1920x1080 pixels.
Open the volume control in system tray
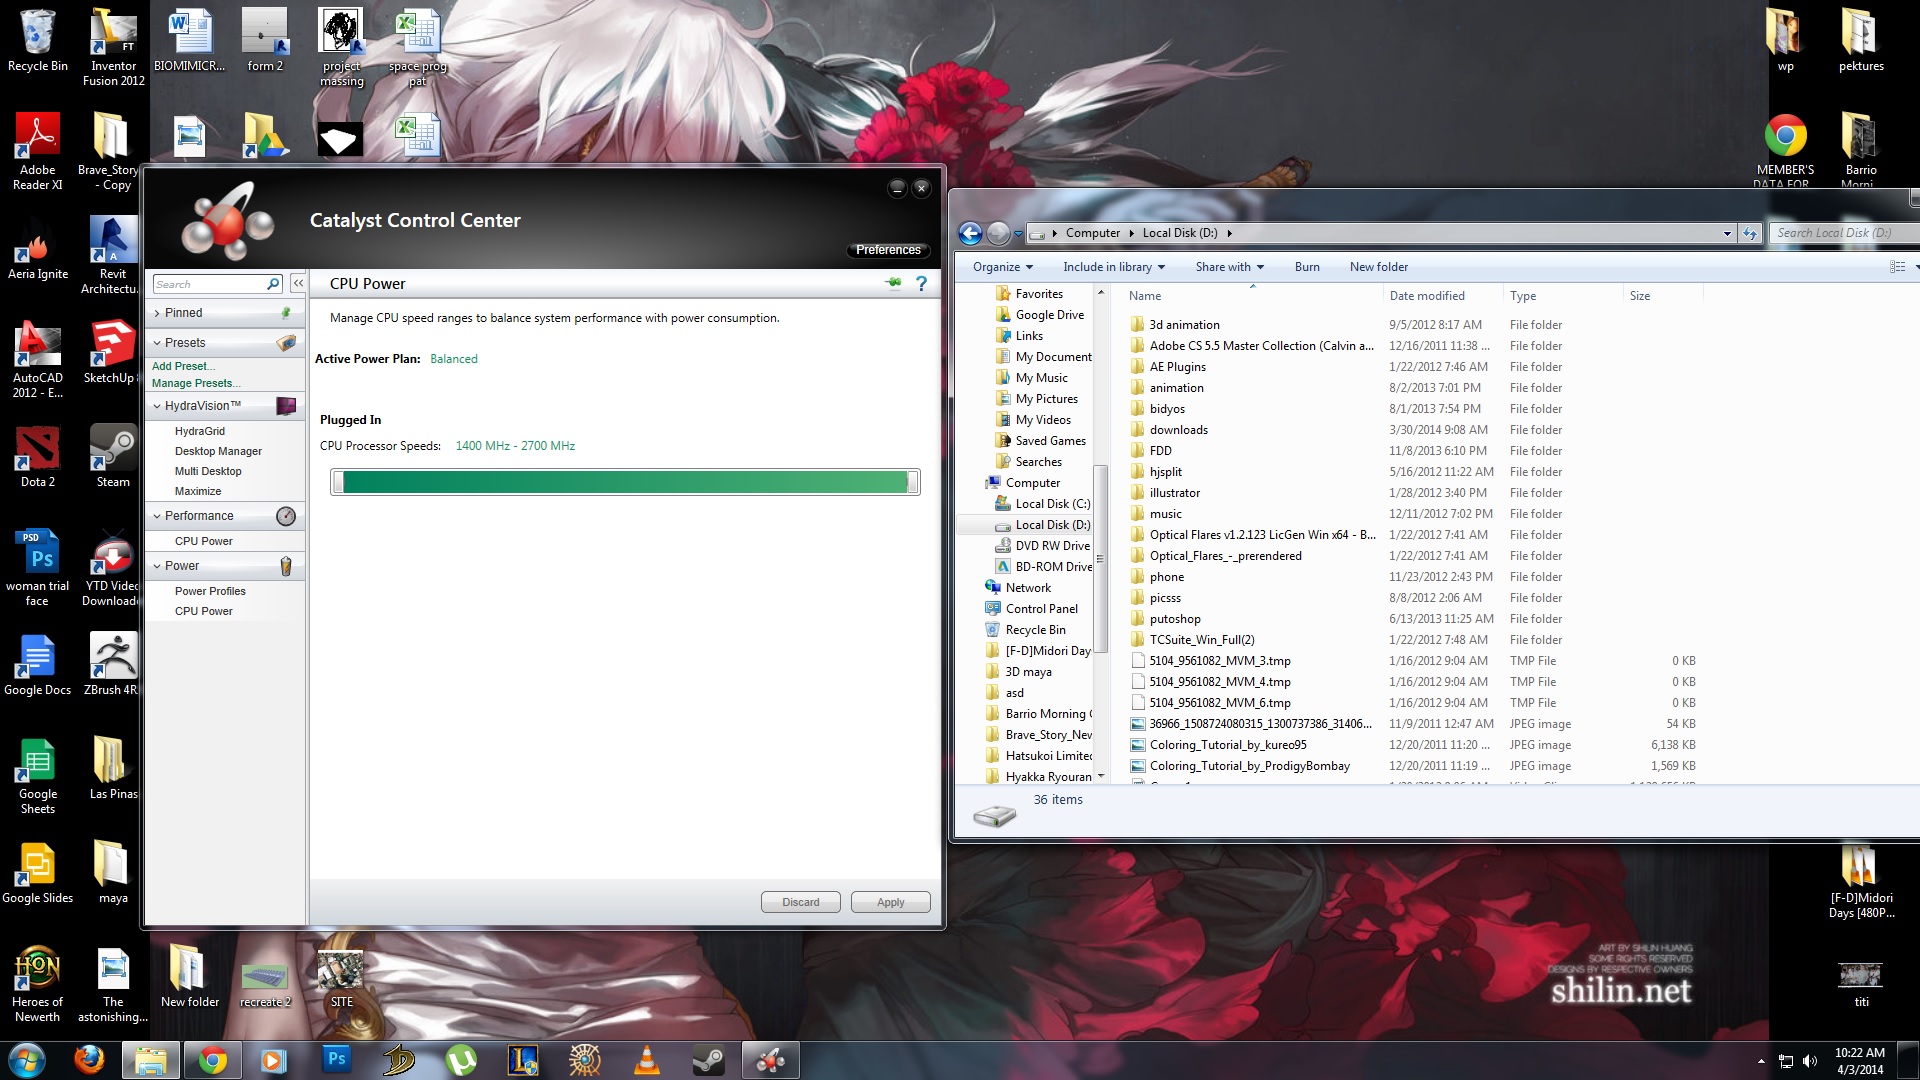1809,1061
